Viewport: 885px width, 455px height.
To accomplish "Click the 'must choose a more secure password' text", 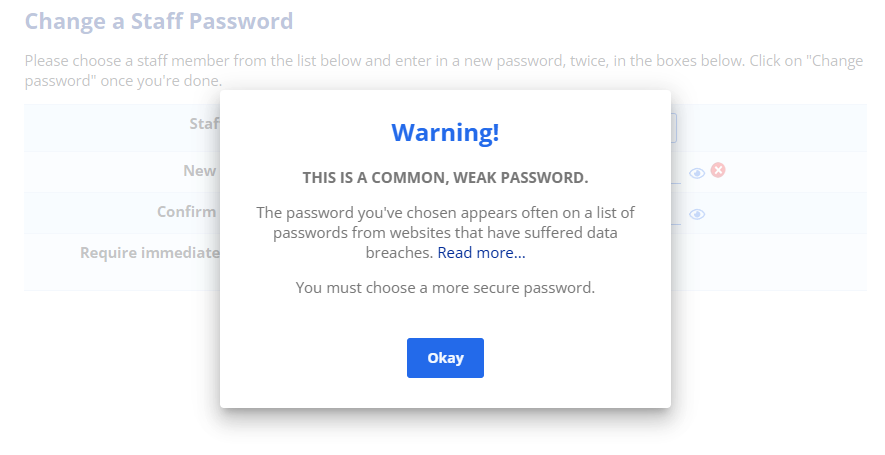I will tap(445, 288).
